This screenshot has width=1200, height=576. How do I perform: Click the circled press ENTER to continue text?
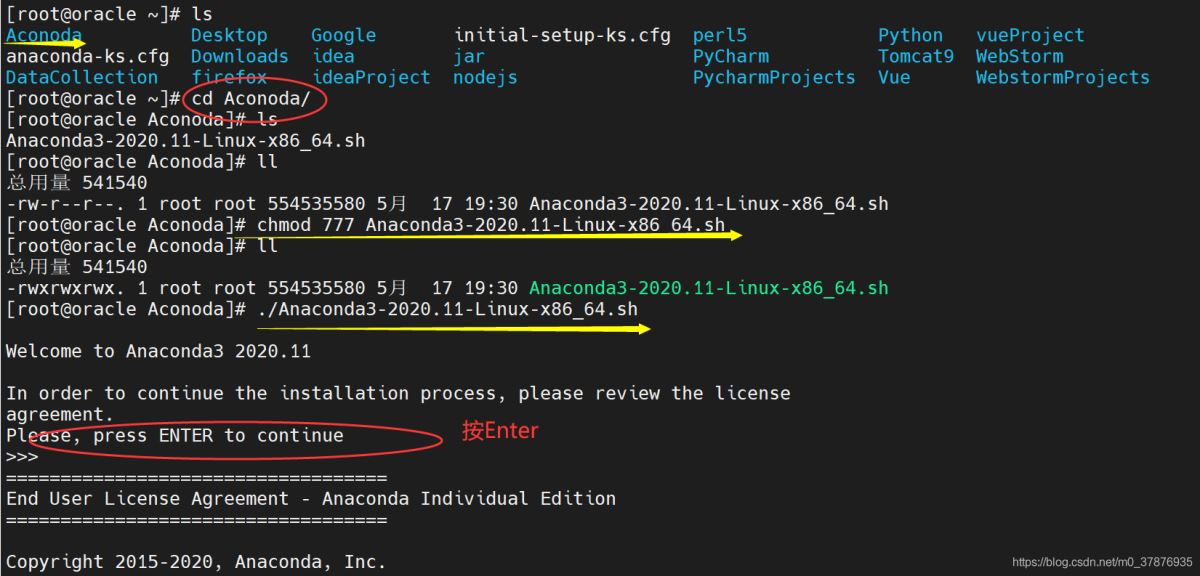click(x=190, y=435)
